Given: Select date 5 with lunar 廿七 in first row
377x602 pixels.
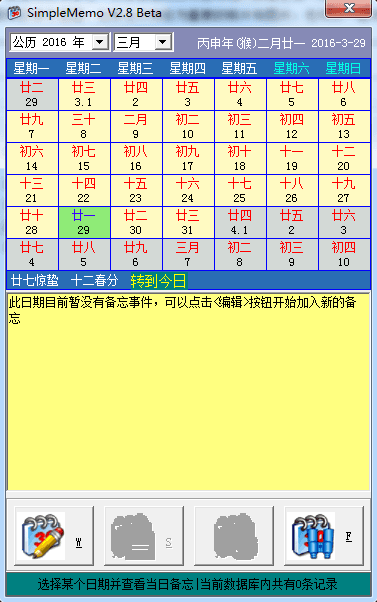Looking at the screenshot, I should coord(292,94).
